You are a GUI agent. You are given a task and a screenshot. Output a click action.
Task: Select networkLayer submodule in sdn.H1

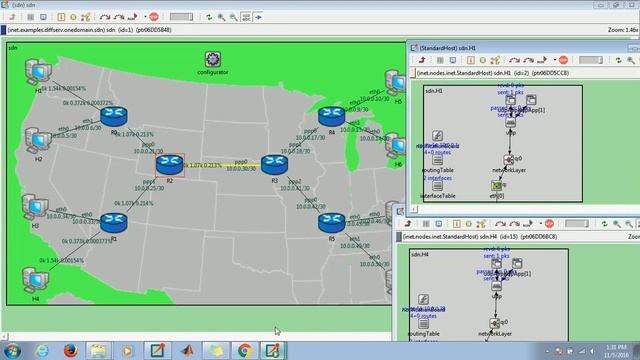pyautogui.click(x=509, y=160)
